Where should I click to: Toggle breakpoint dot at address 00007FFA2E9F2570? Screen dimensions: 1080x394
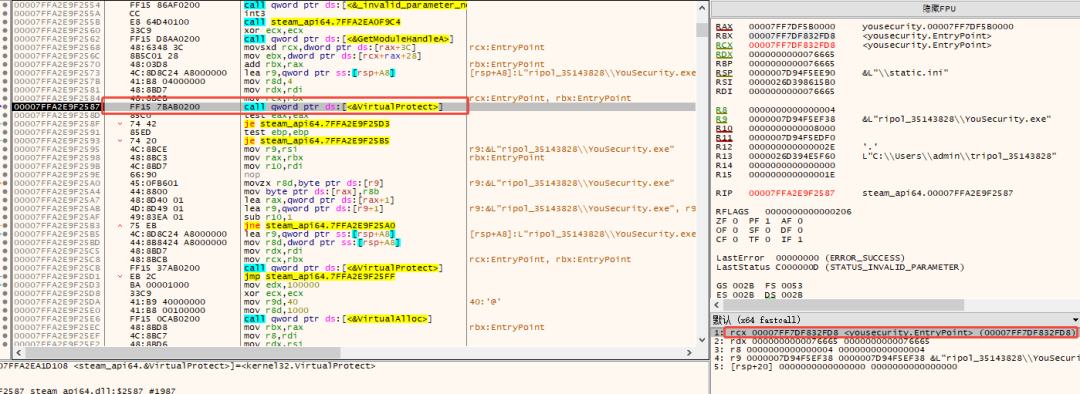[x=6, y=64]
